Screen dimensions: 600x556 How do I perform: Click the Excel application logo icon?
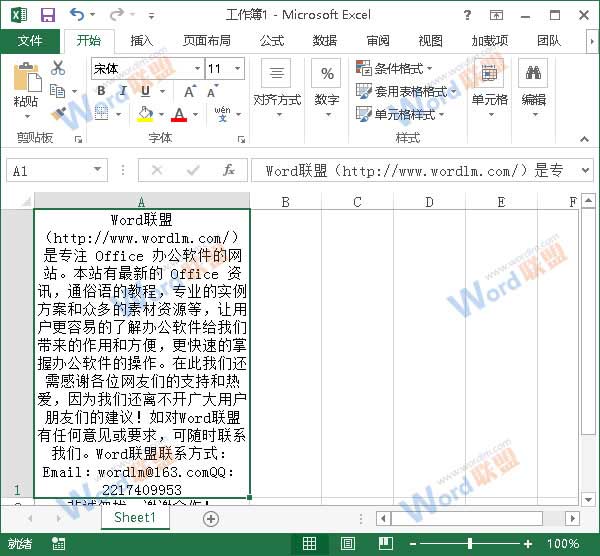click(x=19, y=15)
